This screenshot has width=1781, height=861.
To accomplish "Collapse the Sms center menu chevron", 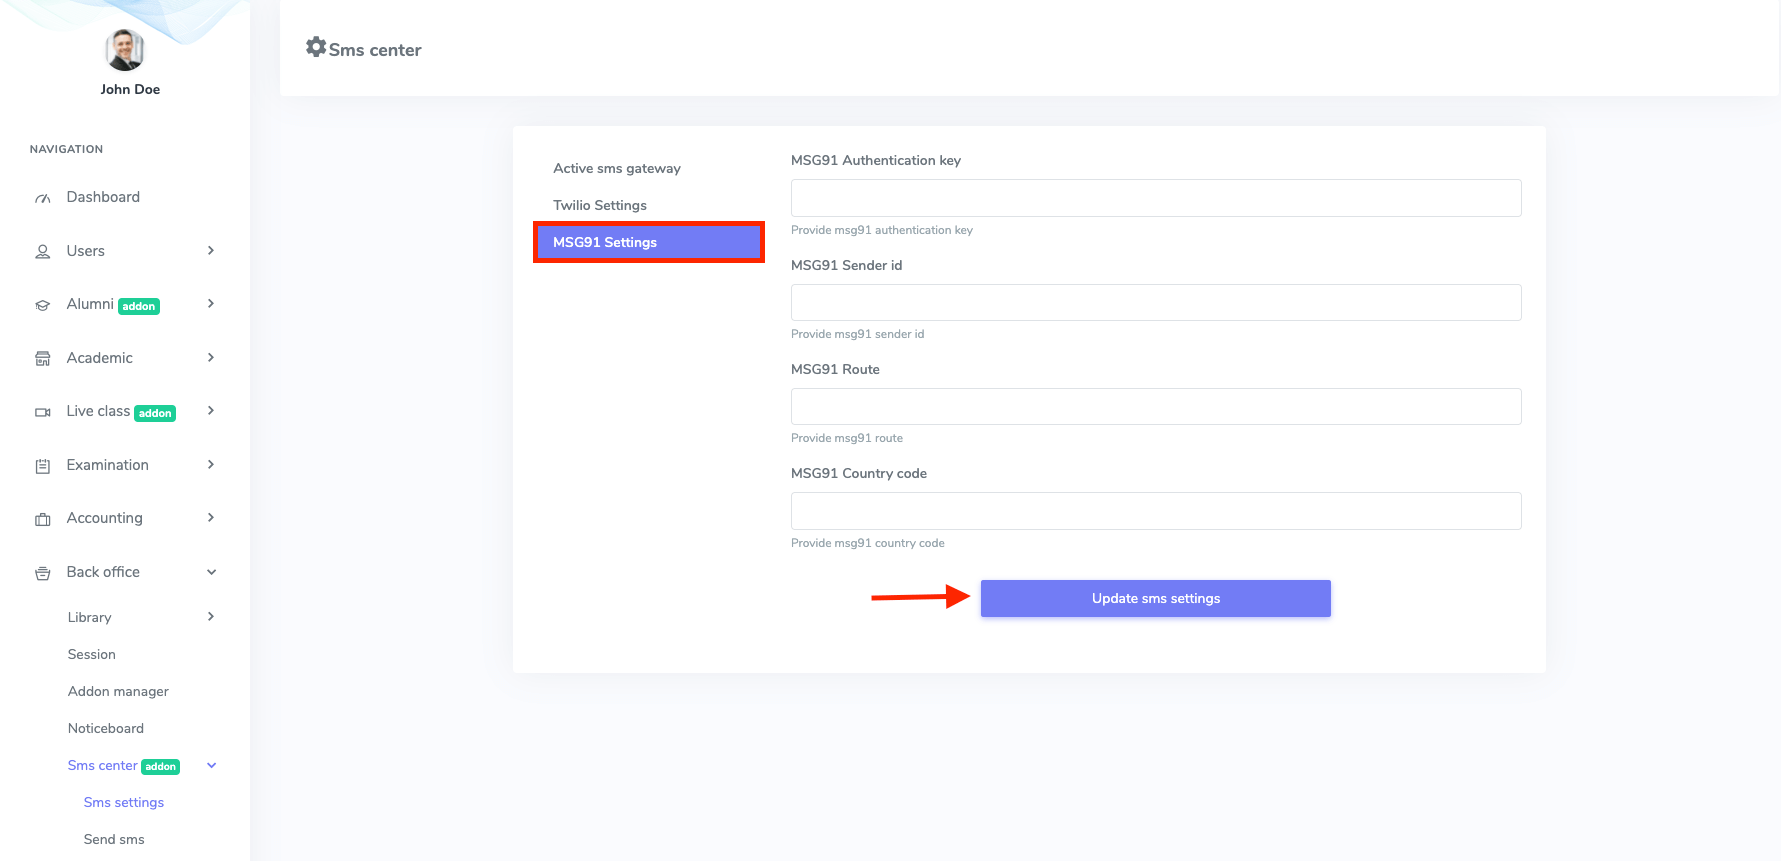I will [211, 766].
